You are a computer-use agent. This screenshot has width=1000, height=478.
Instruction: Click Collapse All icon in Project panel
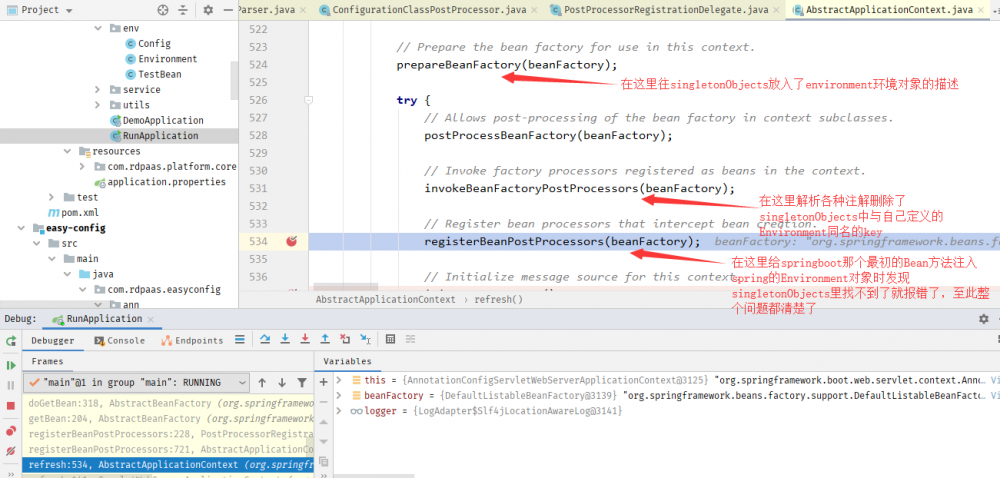click(183, 10)
